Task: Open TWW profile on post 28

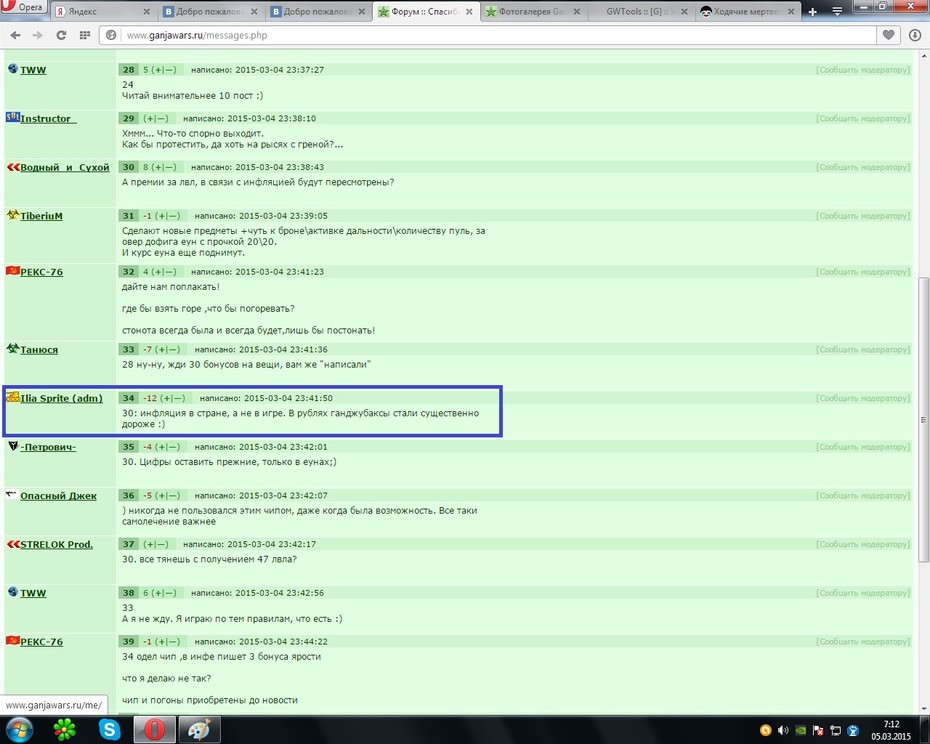Action: [x=33, y=70]
